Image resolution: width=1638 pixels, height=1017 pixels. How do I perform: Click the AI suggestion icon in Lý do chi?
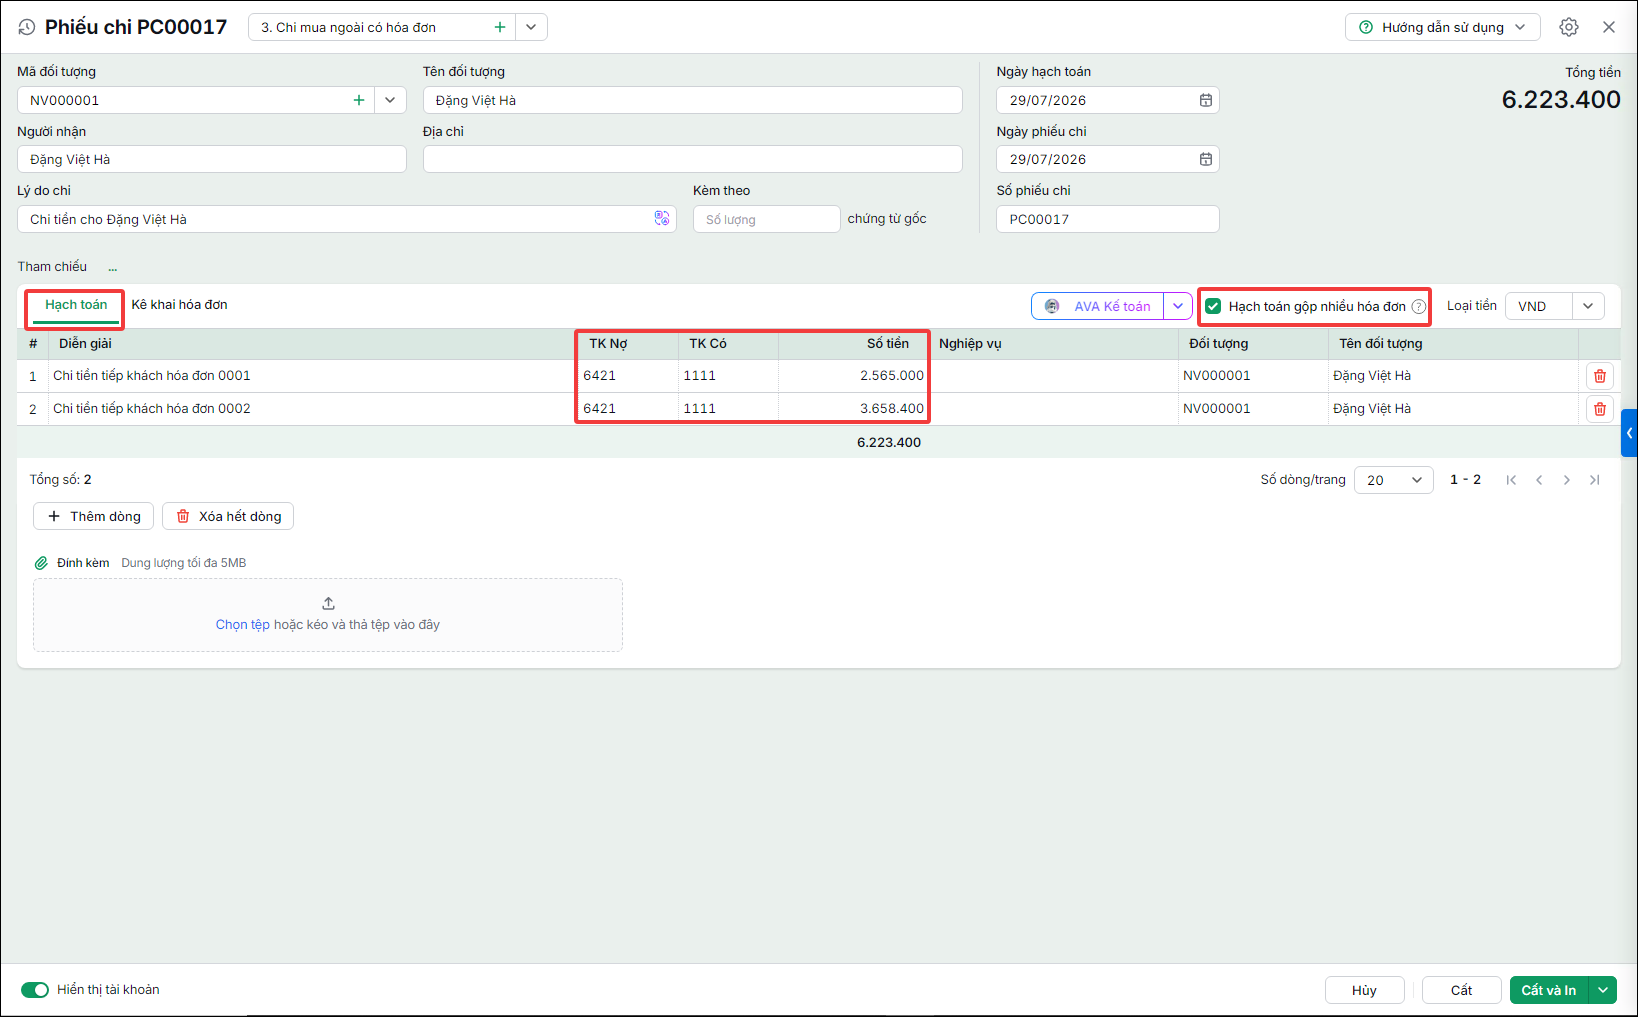tap(662, 218)
